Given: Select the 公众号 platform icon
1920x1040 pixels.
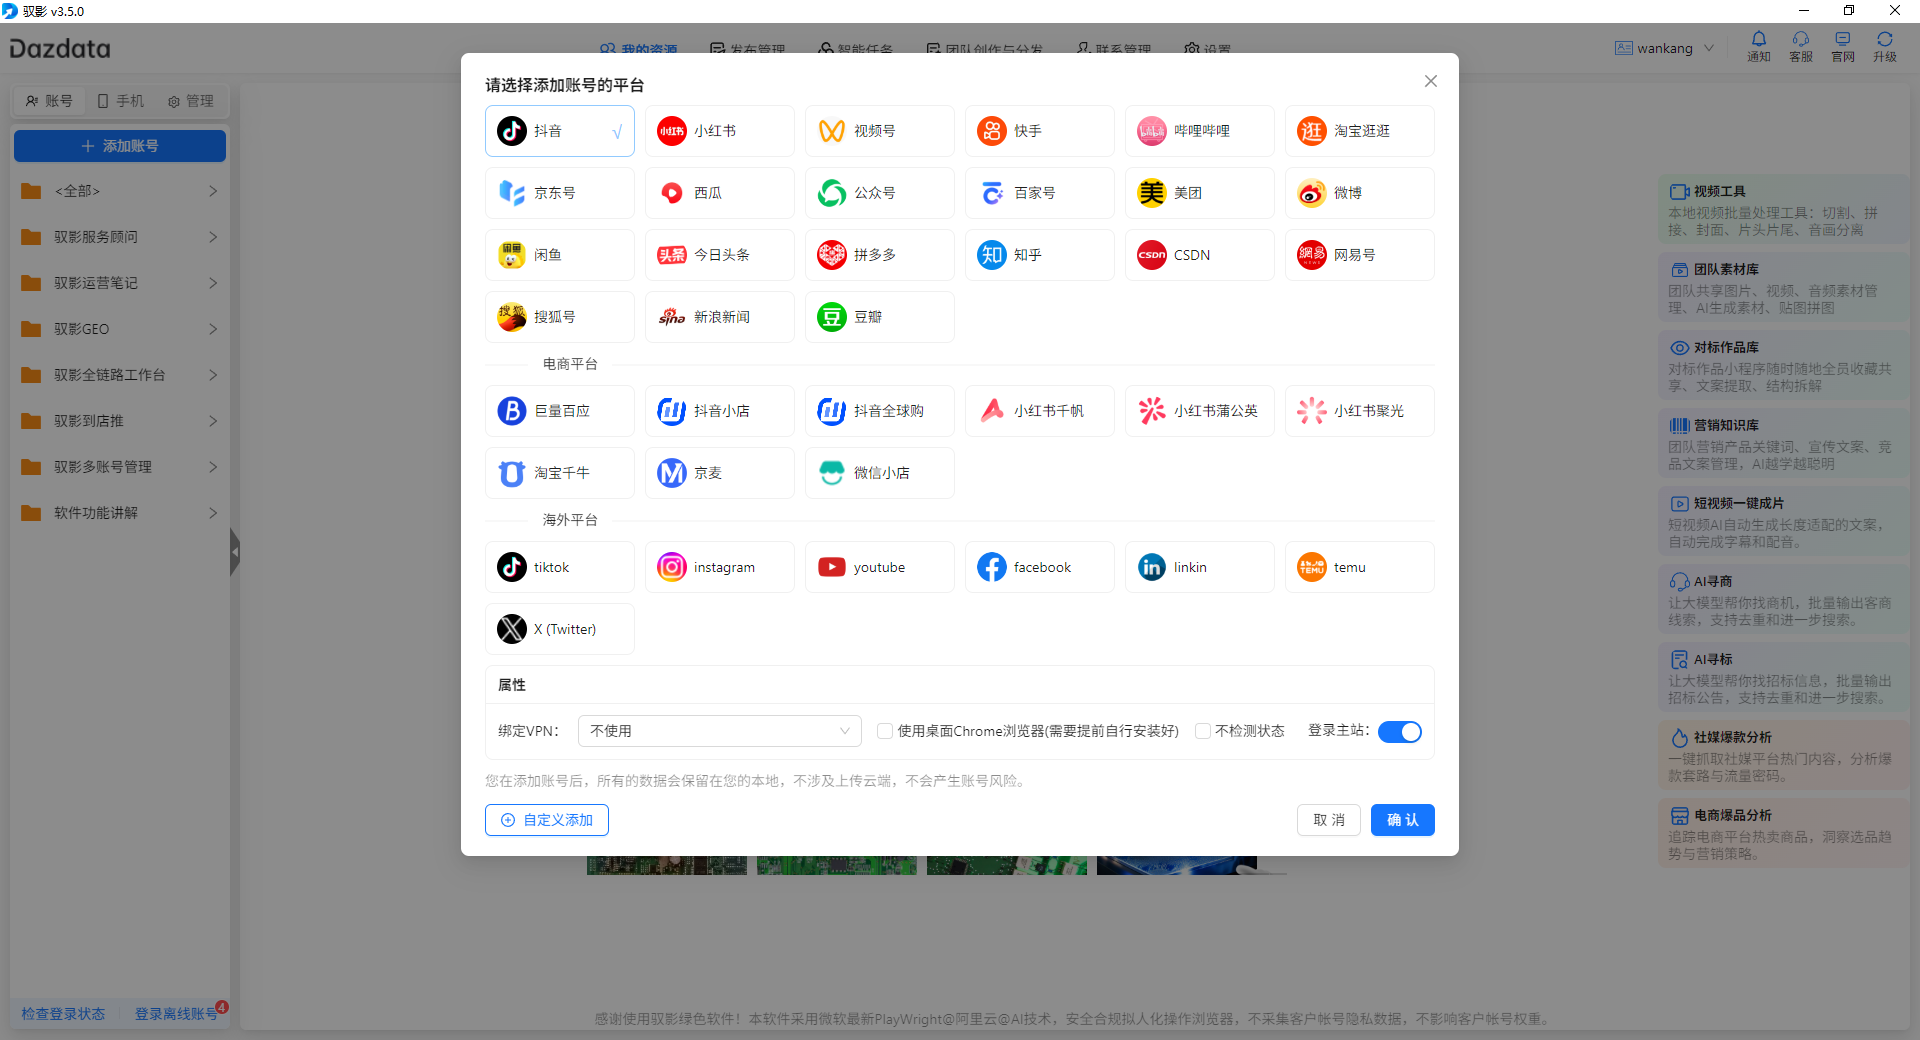Looking at the screenshot, I should click(x=832, y=193).
